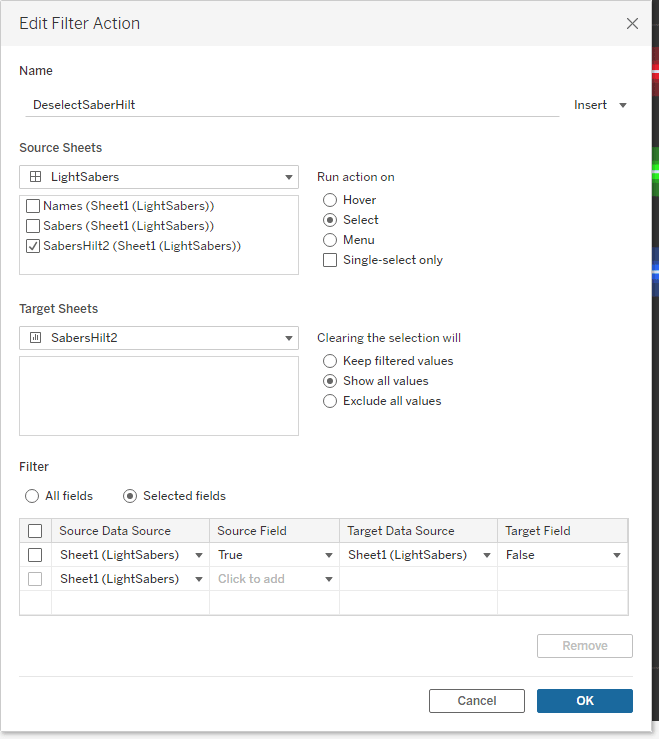The image size is (659, 739).
Task: Choose the Menu run action option
Action: click(330, 240)
